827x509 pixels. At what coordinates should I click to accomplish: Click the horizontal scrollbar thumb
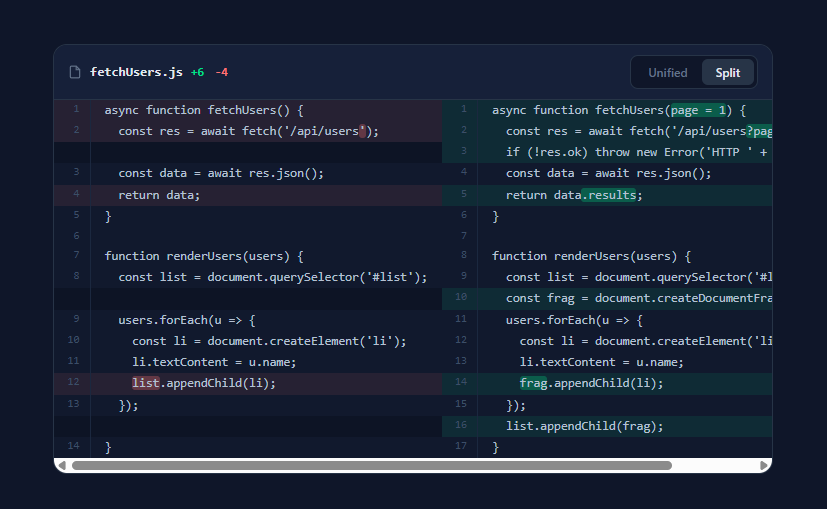click(x=371, y=465)
